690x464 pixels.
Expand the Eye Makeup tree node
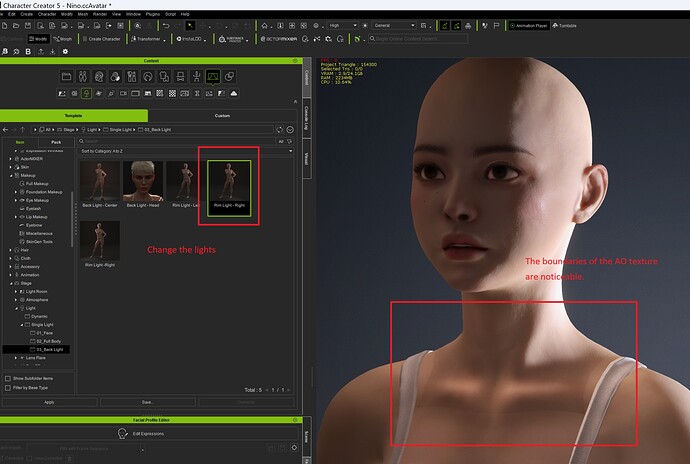[x=16, y=200]
